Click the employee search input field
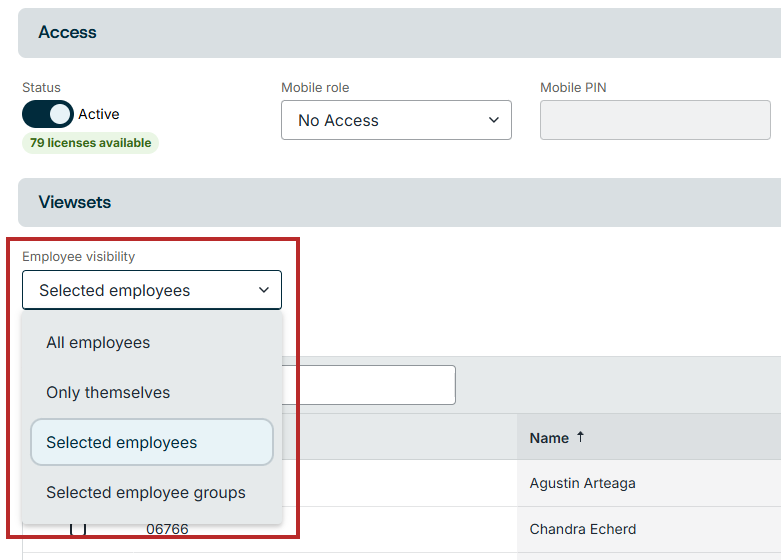Image resolution: width=781 pixels, height=560 pixels. 369,385
